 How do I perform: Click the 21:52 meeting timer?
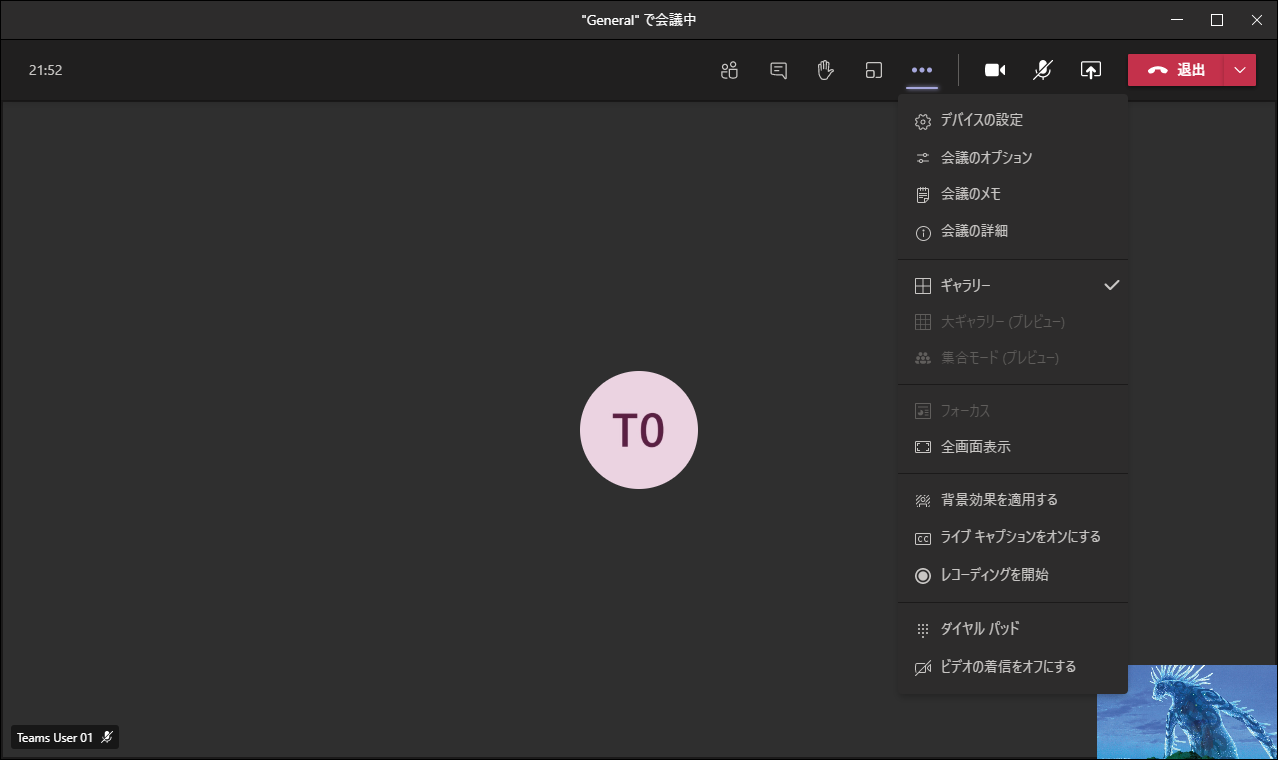point(46,70)
